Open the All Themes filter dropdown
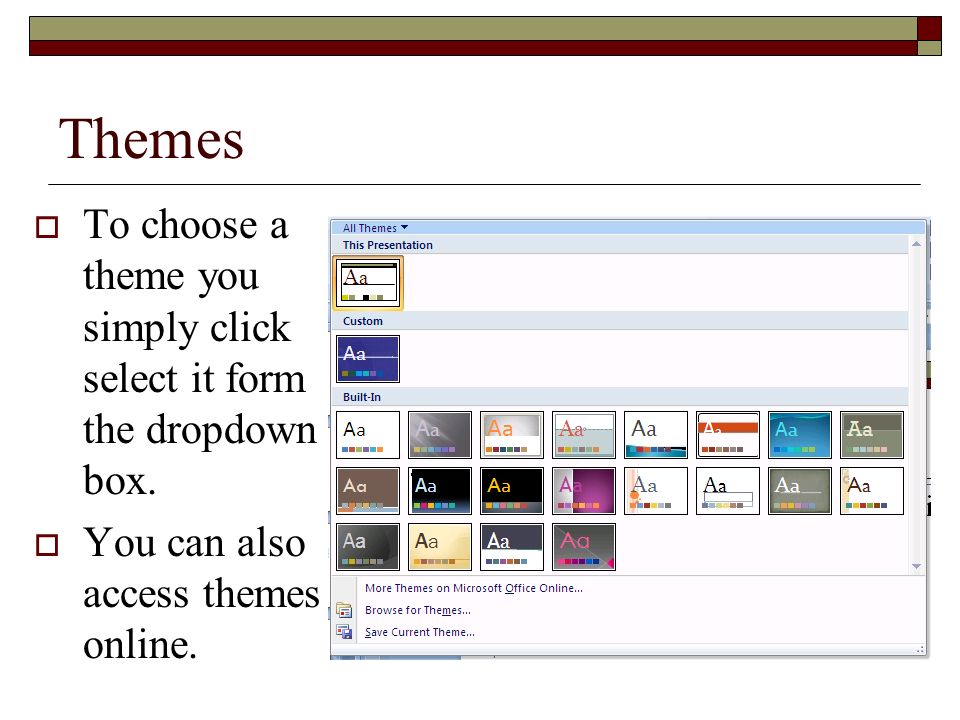The image size is (960, 720). click(x=375, y=228)
